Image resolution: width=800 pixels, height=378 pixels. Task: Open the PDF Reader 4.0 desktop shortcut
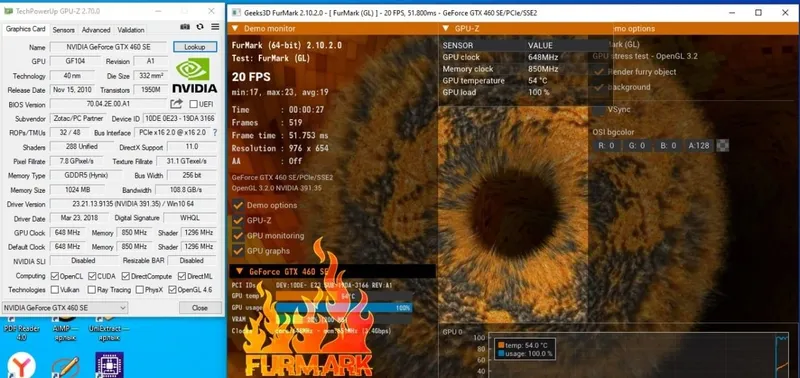(21, 329)
